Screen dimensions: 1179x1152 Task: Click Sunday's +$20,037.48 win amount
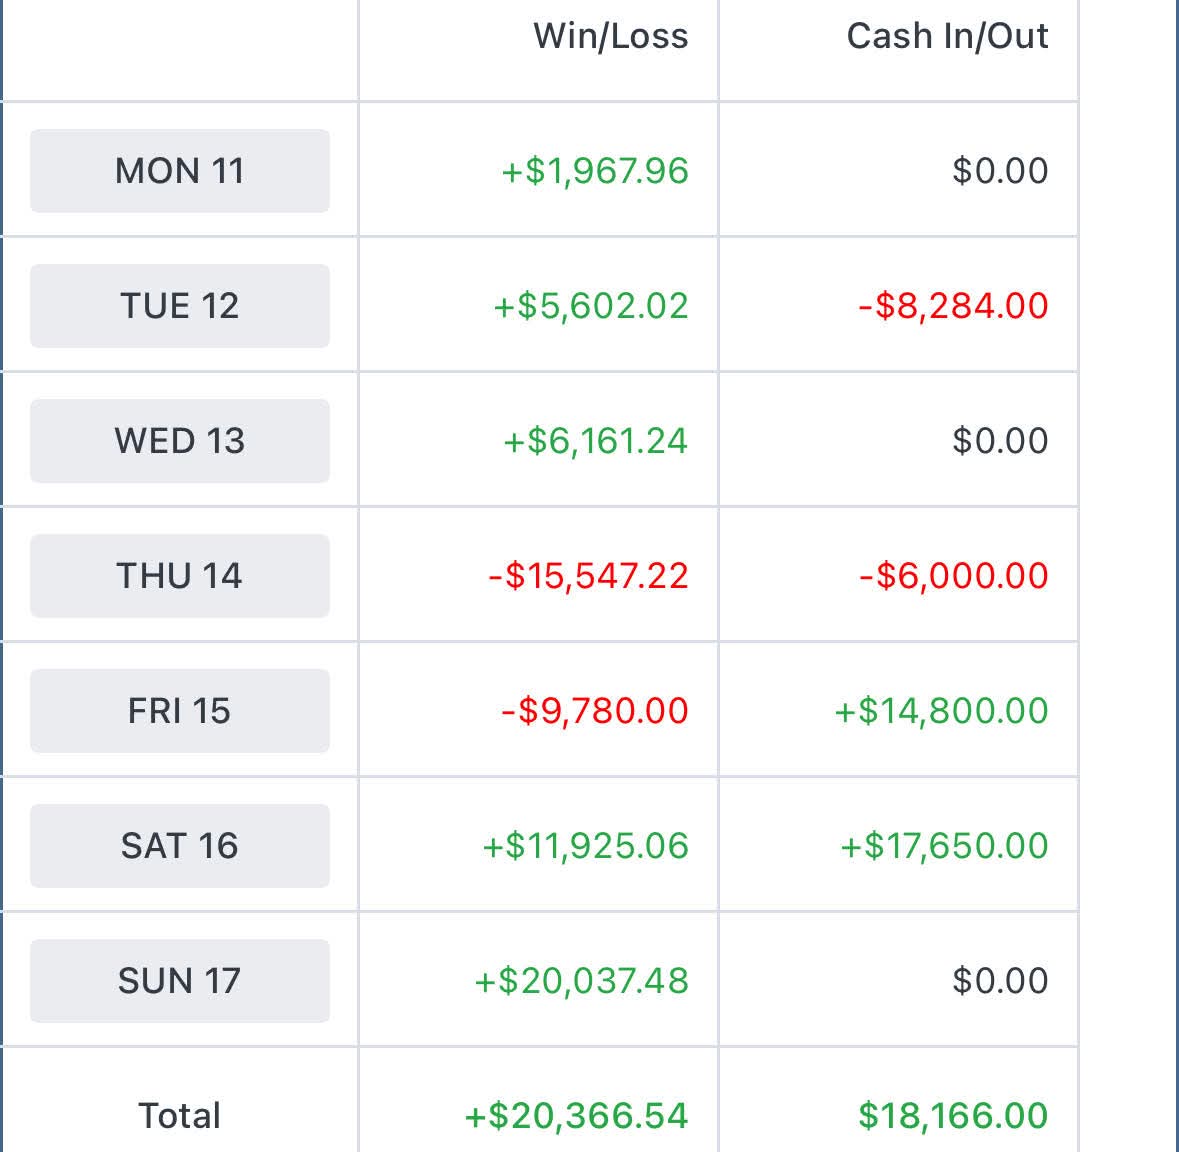tap(581, 981)
